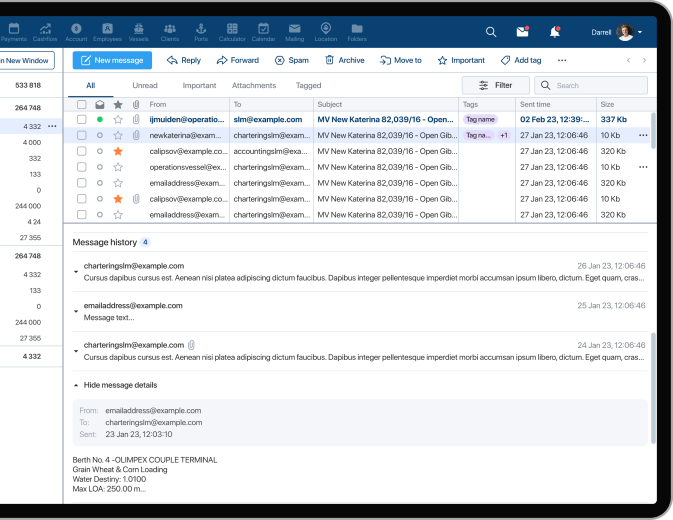Open the Folders icon
The image size is (673, 520).
click(357, 29)
